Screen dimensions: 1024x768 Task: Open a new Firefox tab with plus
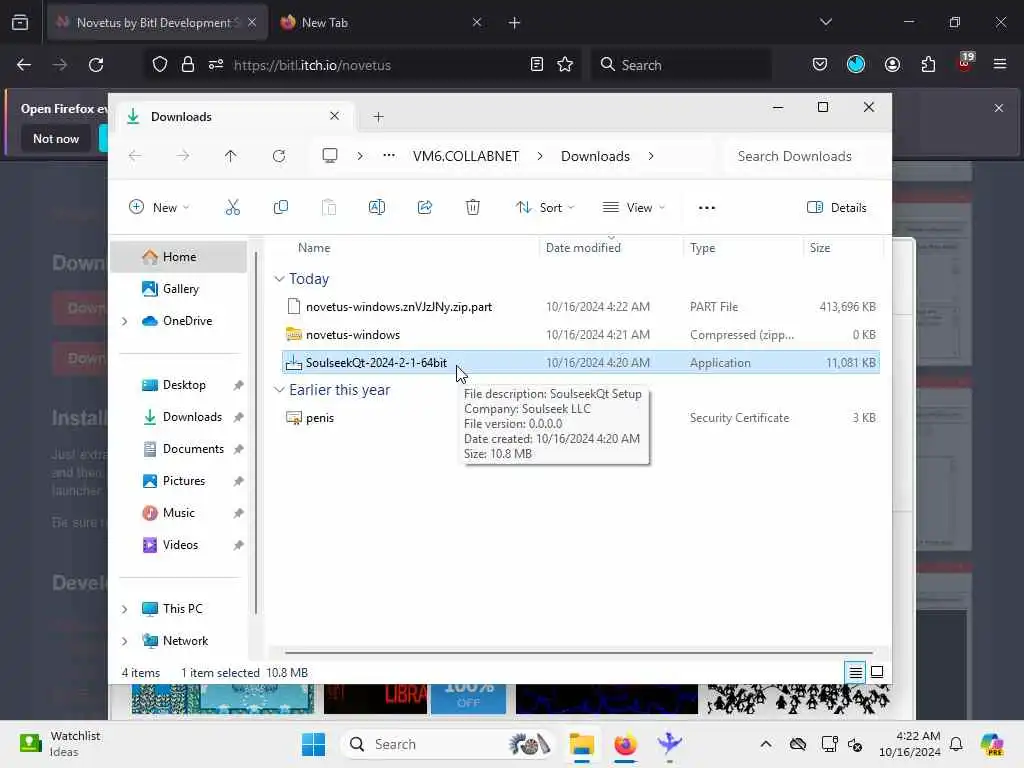point(515,23)
